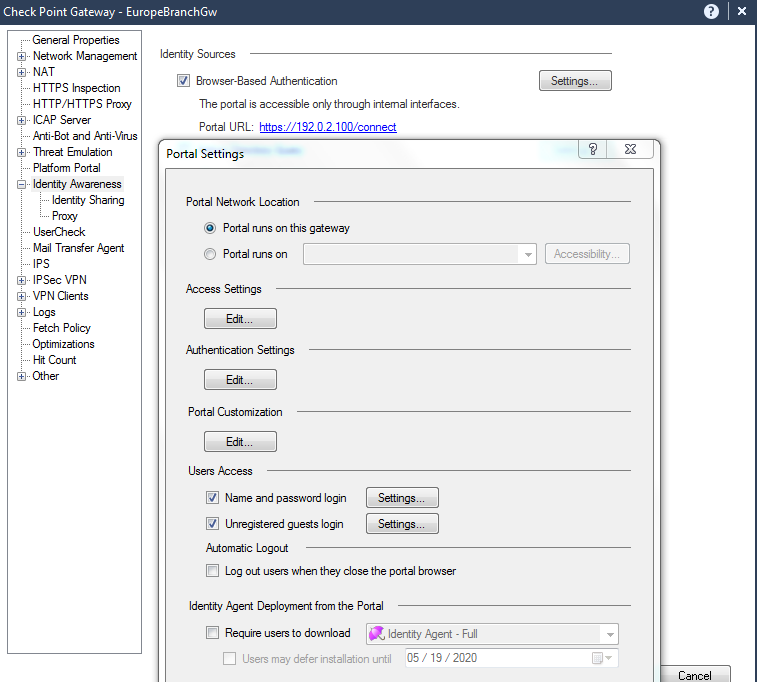Open help in the Check Point Gateway title bar
Image resolution: width=757 pixels, height=682 pixels.
click(711, 12)
